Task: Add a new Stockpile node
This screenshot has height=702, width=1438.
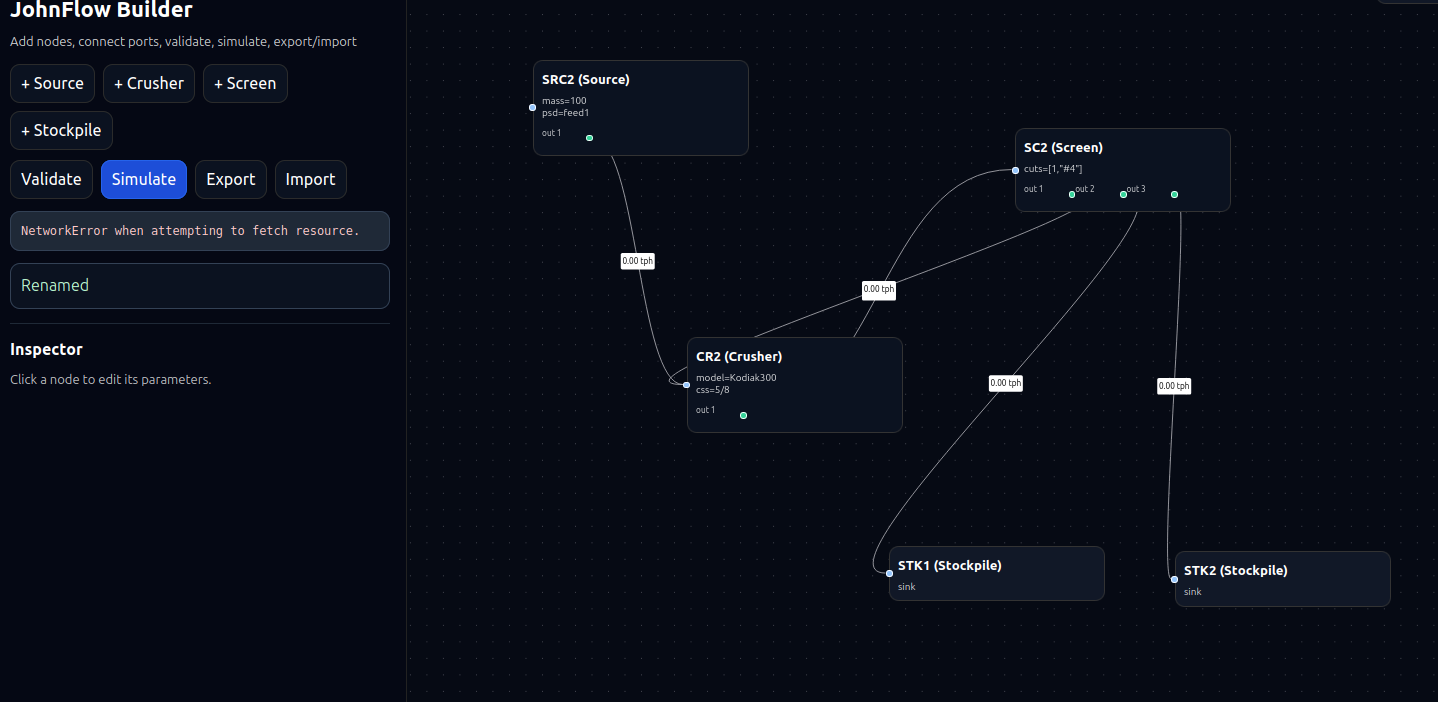Action: [x=61, y=131]
